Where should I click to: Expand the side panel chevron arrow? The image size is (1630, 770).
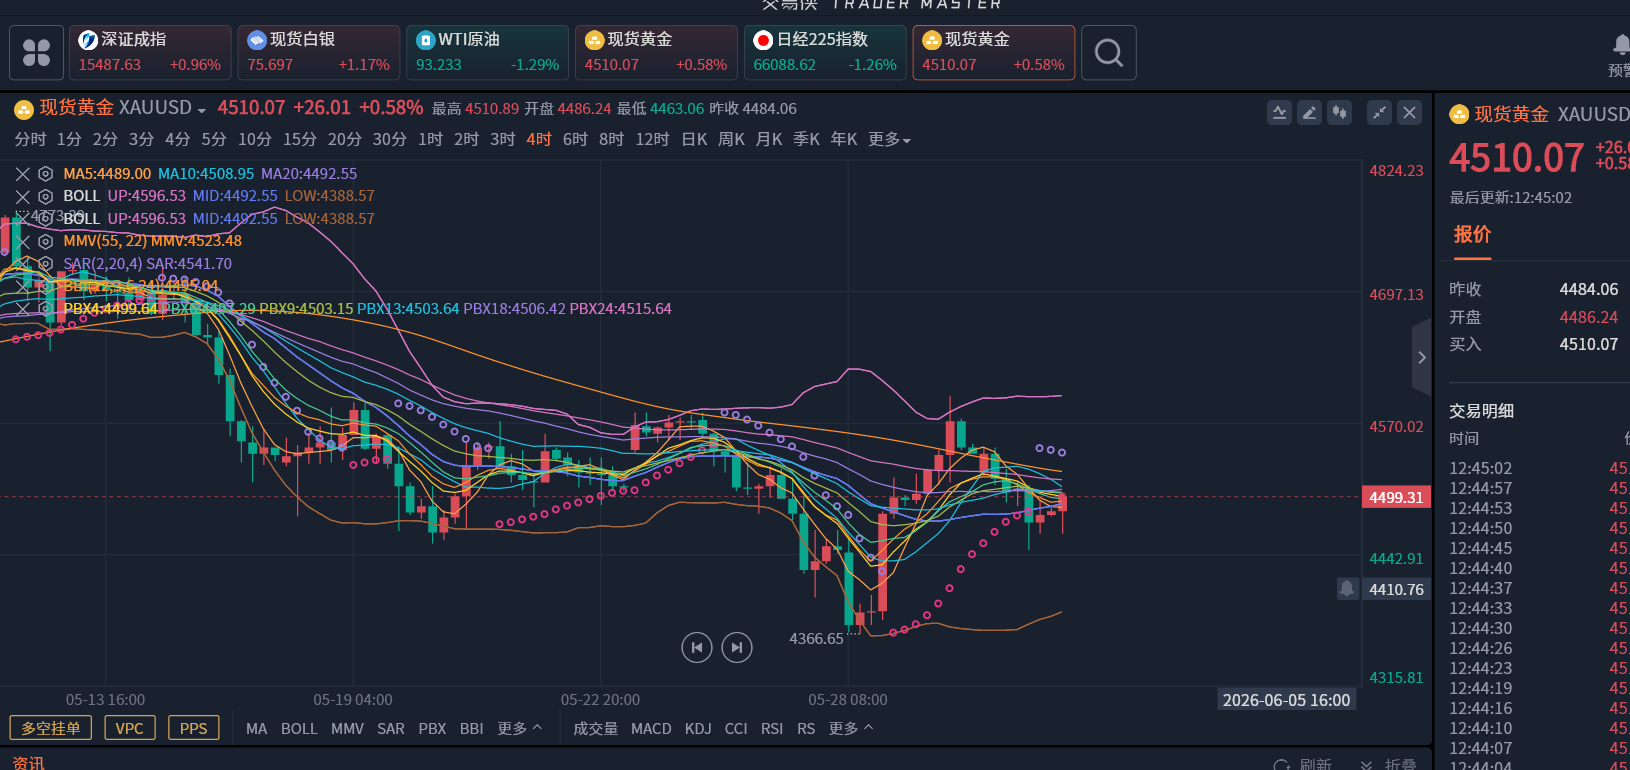(1422, 357)
